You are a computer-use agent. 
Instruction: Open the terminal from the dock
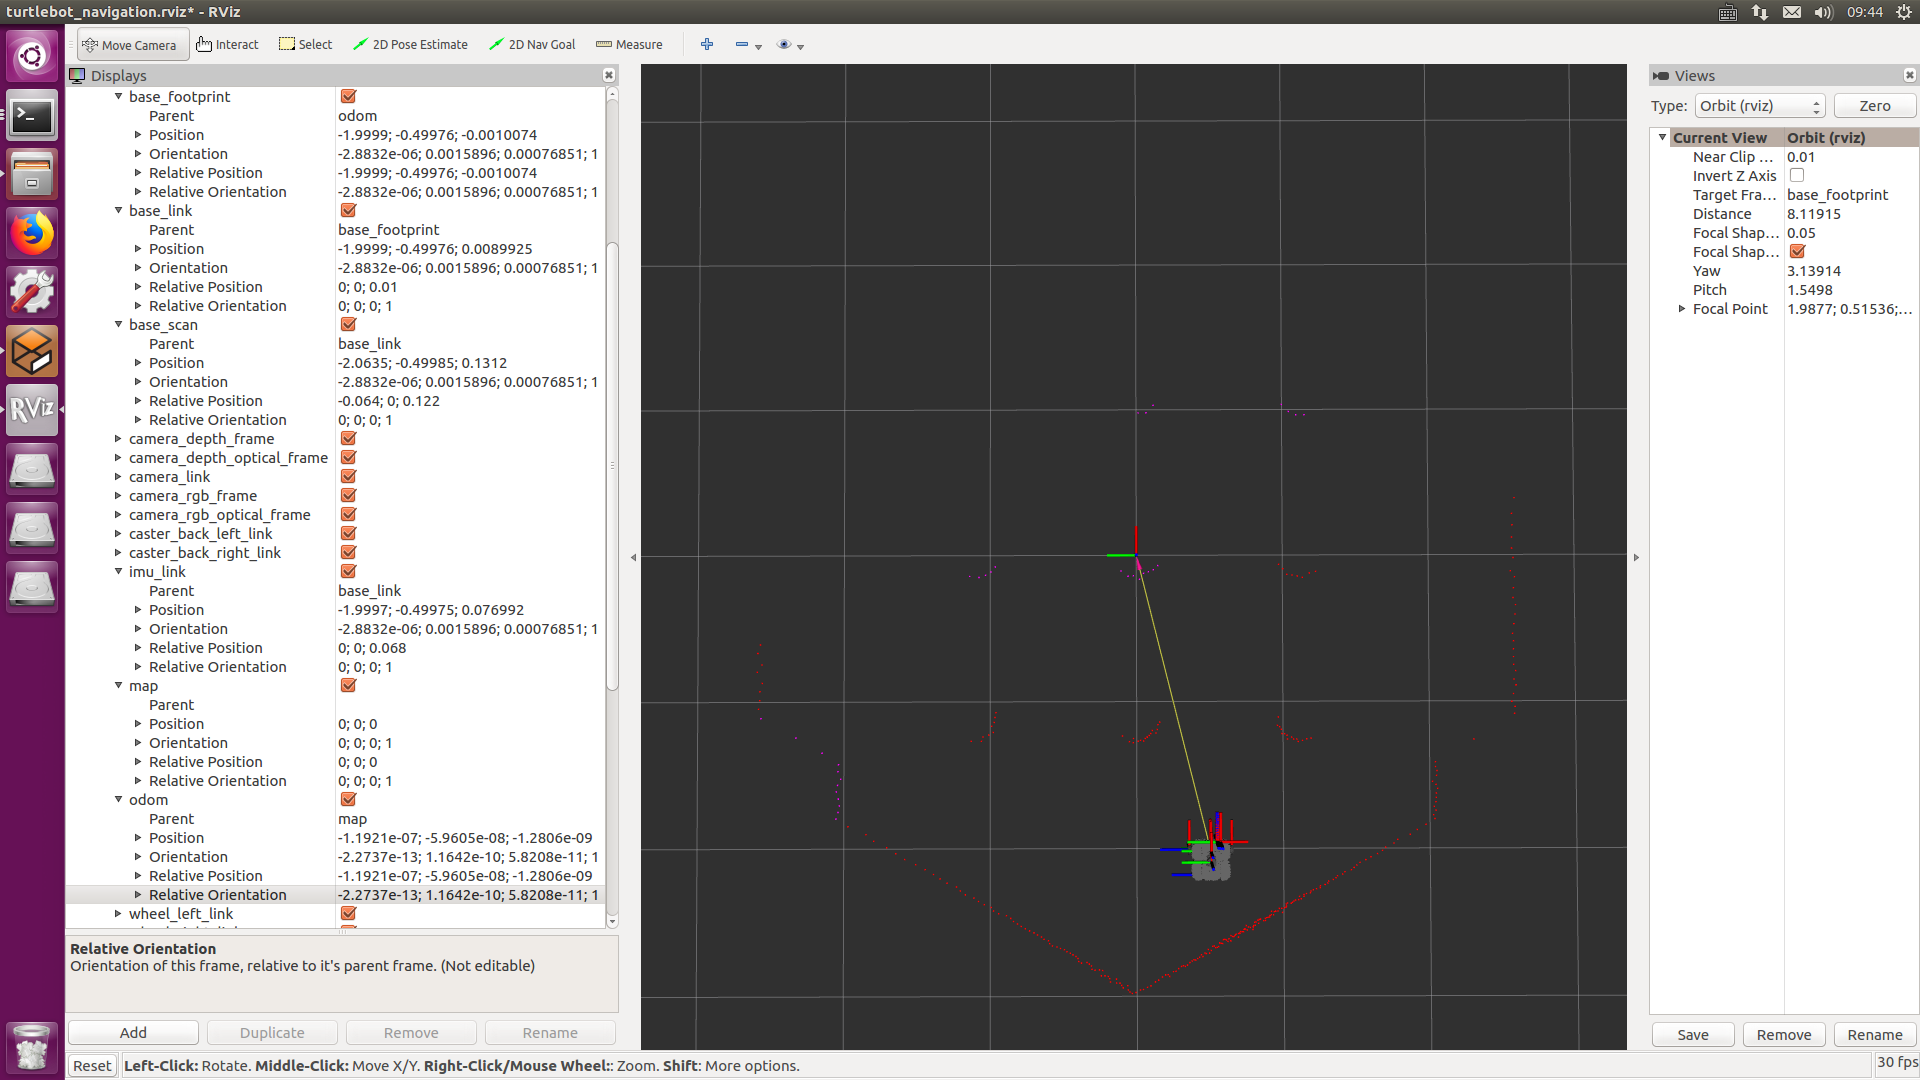coord(32,117)
